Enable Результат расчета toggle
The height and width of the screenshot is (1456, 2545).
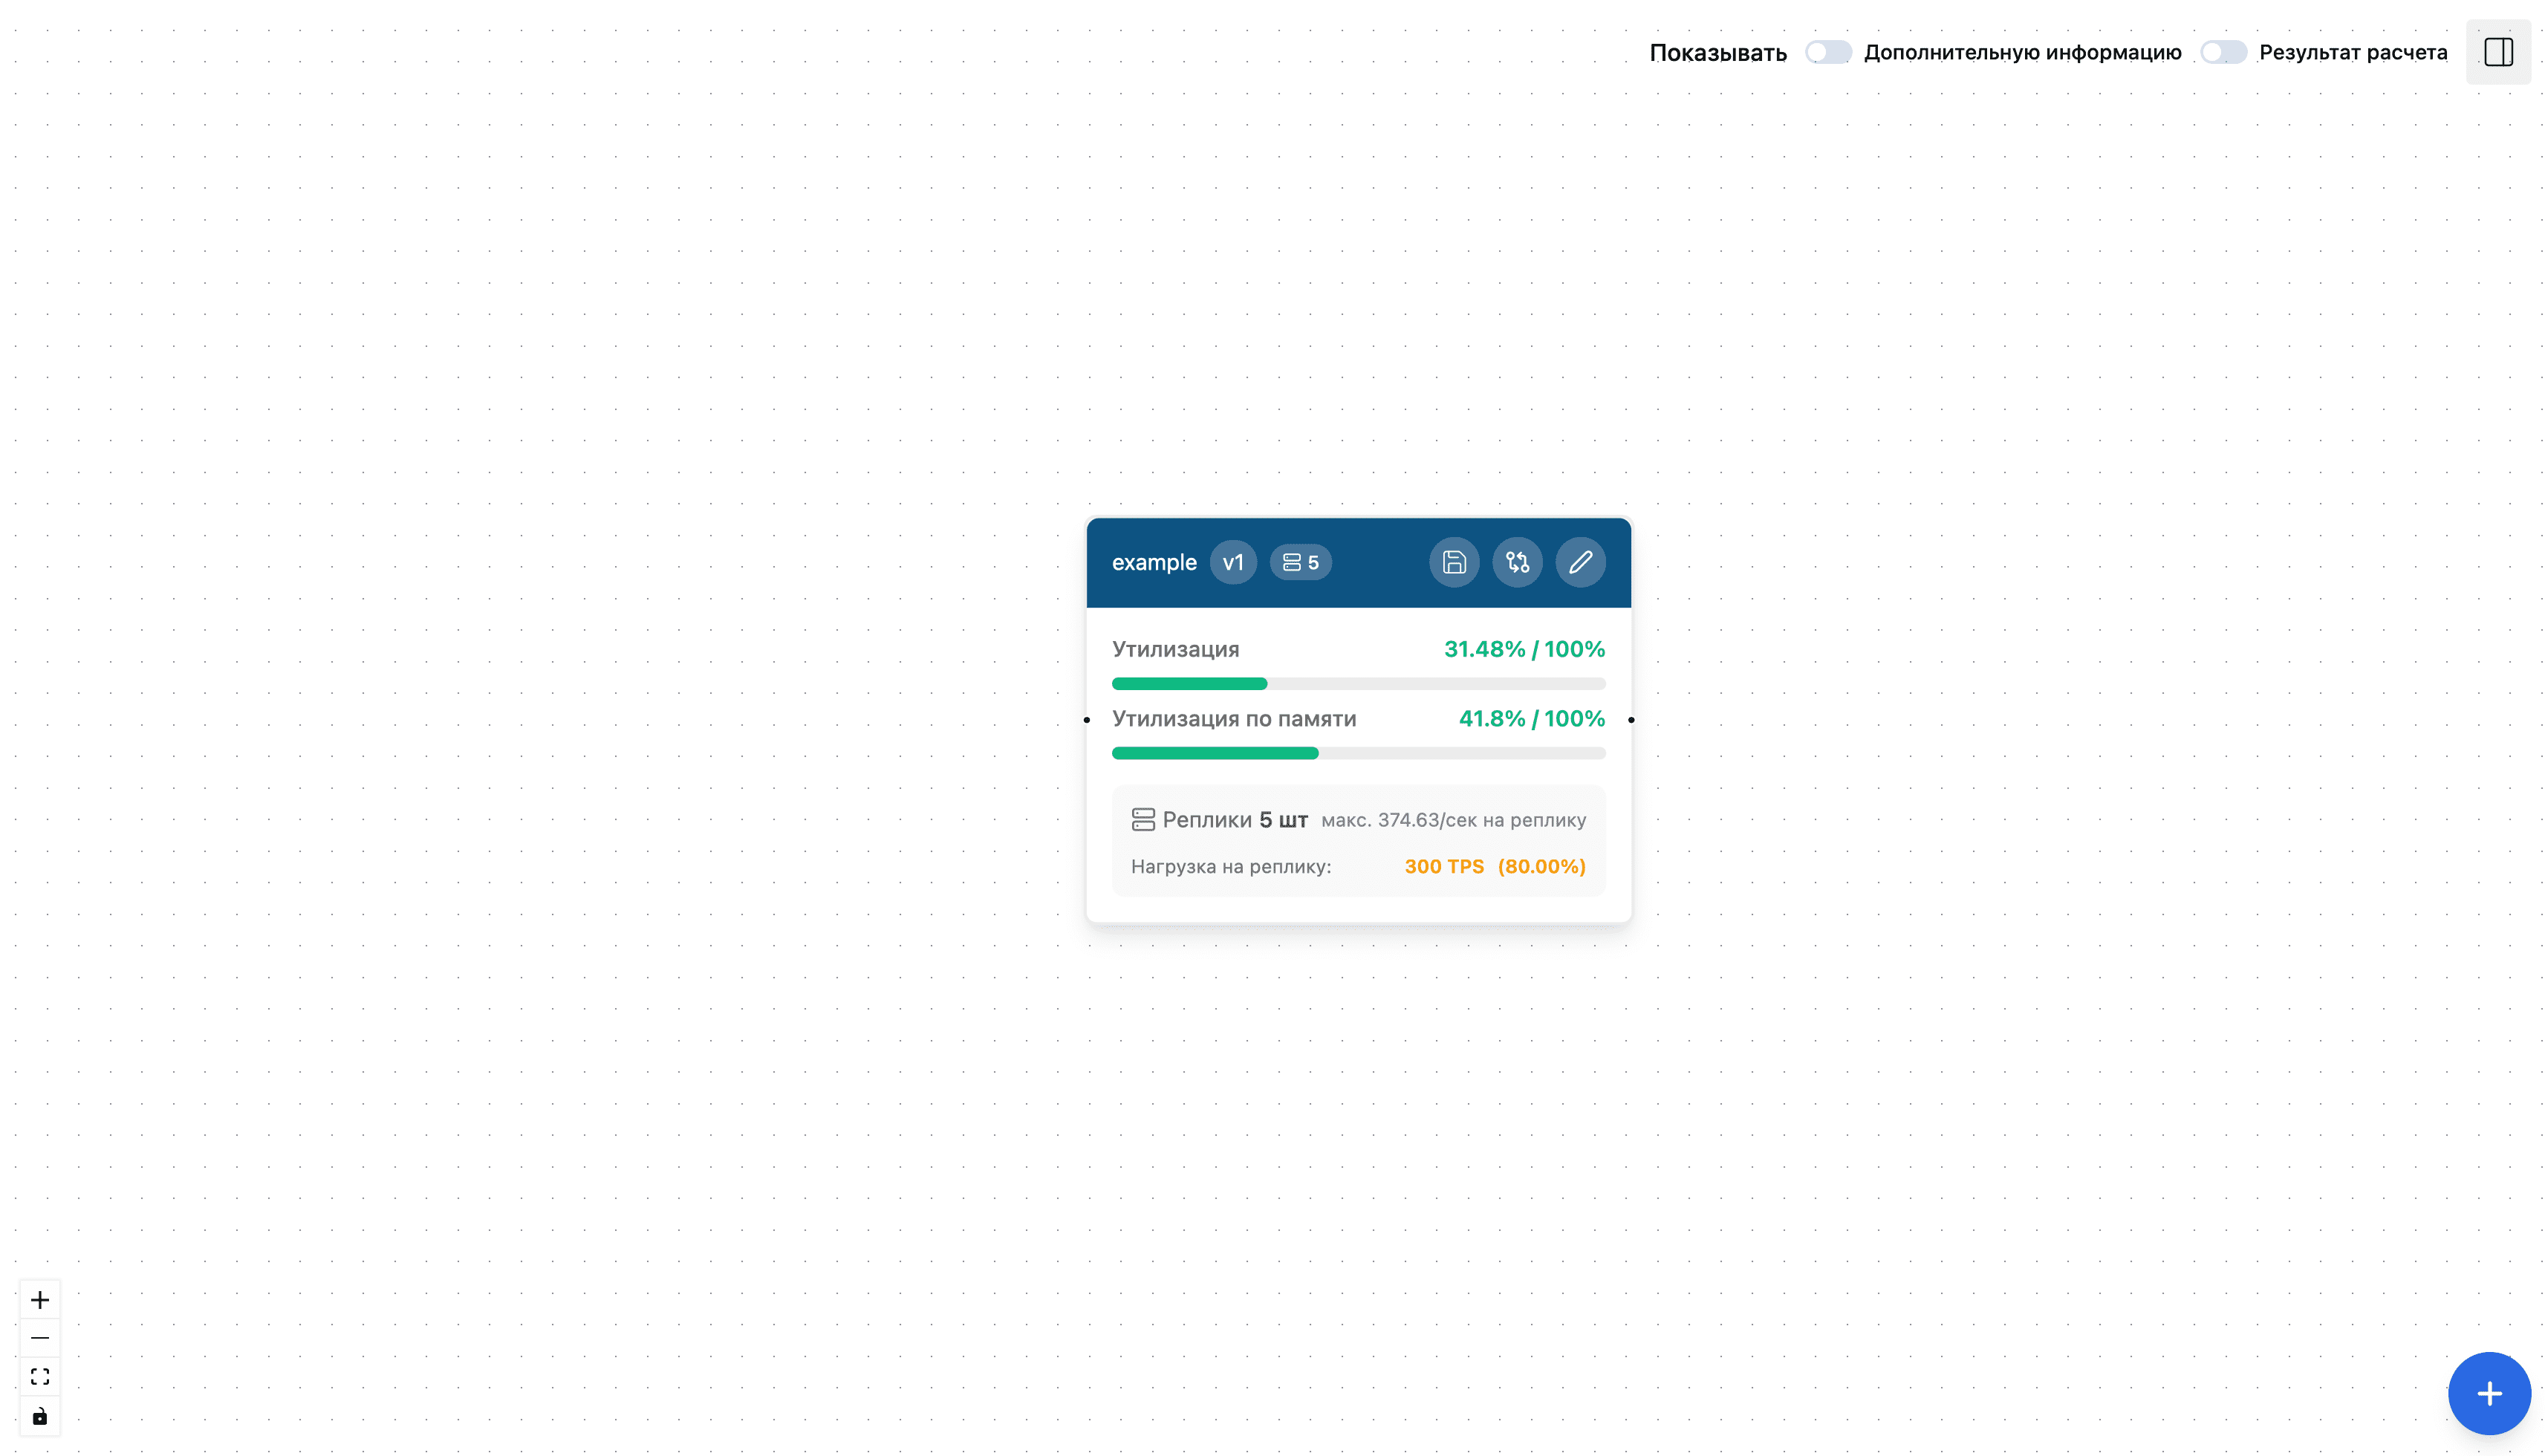[2223, 52]
